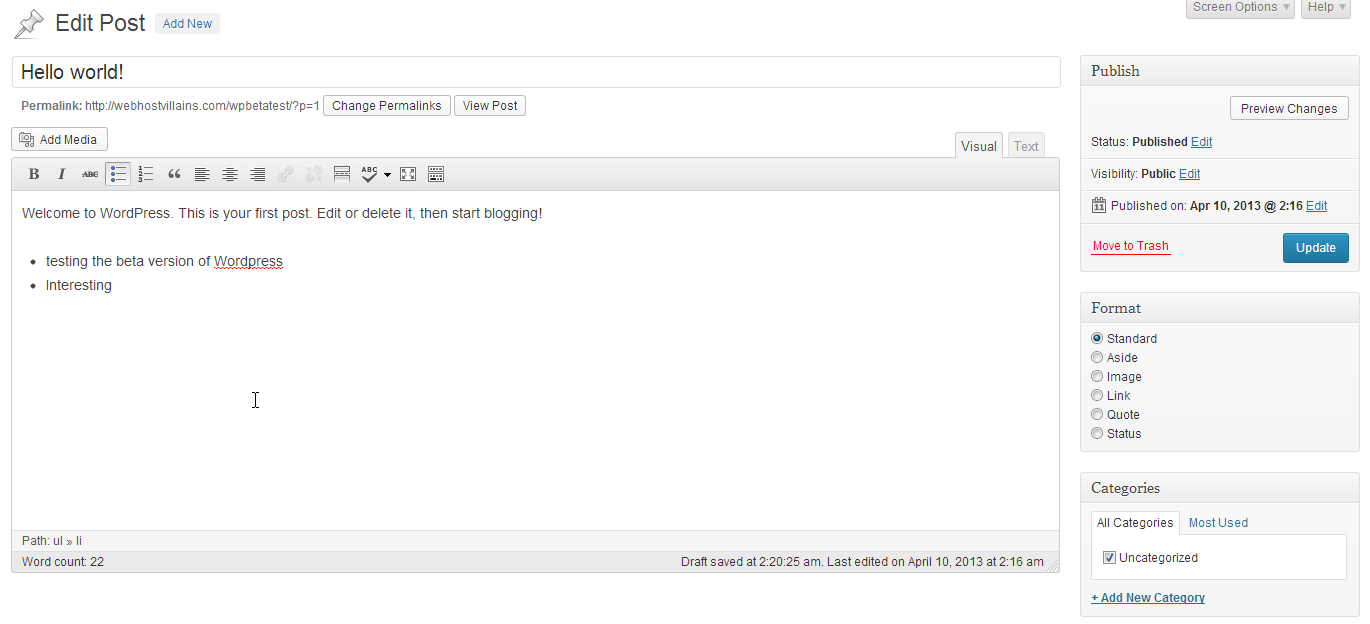
Task: Choose the Quote format option
Action: [1097, 414]
